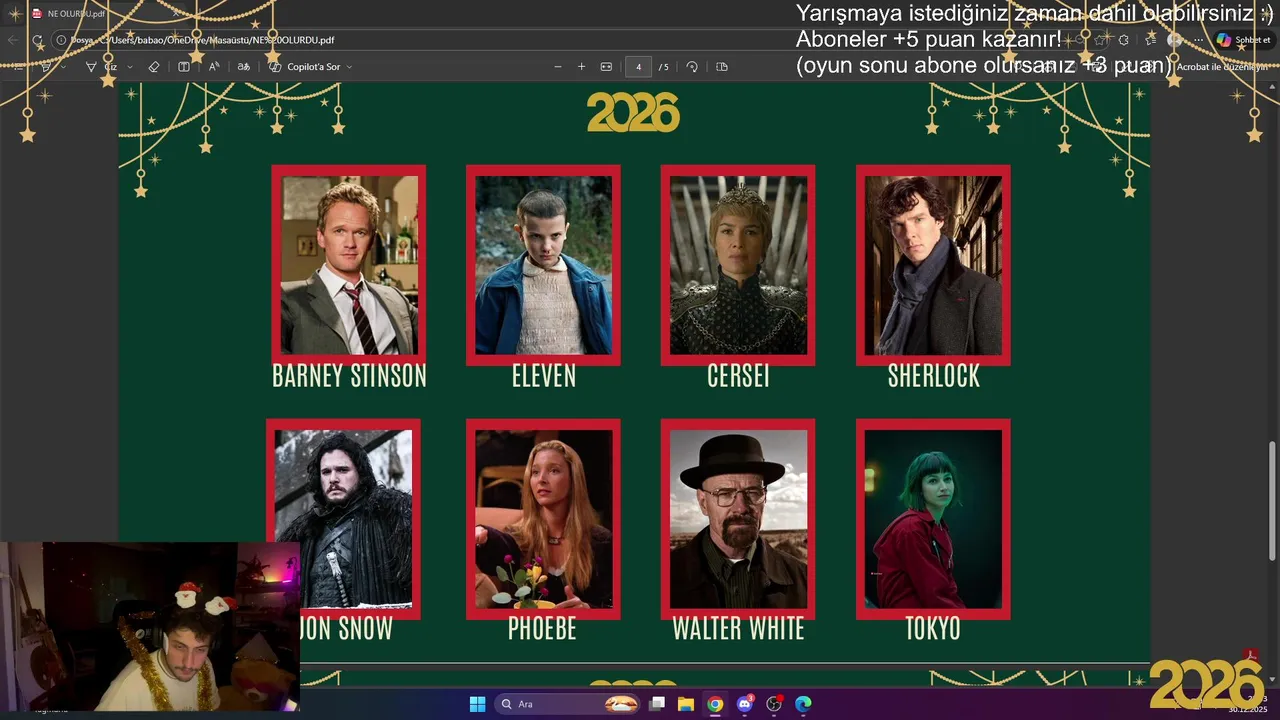Click the site info icon beside Dosya
The height and width of the screenshot is (720, 1280).
coord(61,40)
